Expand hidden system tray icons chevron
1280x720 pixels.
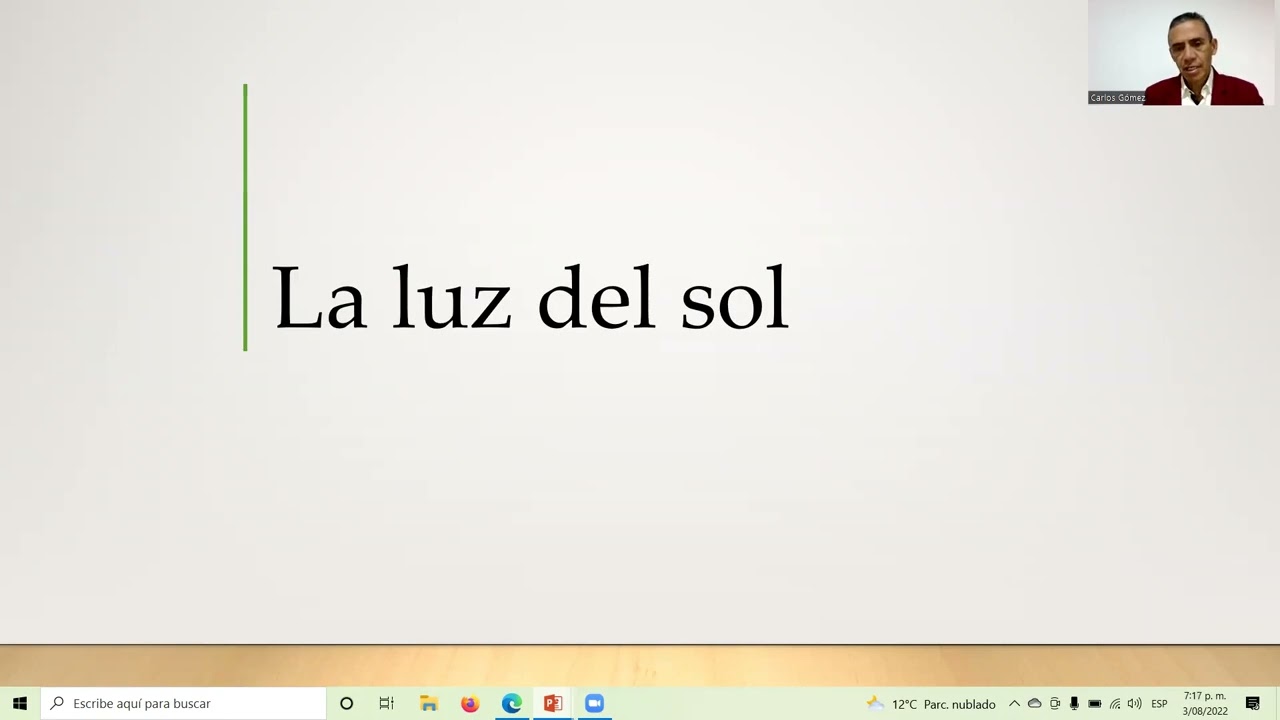tap(1014, 704)
